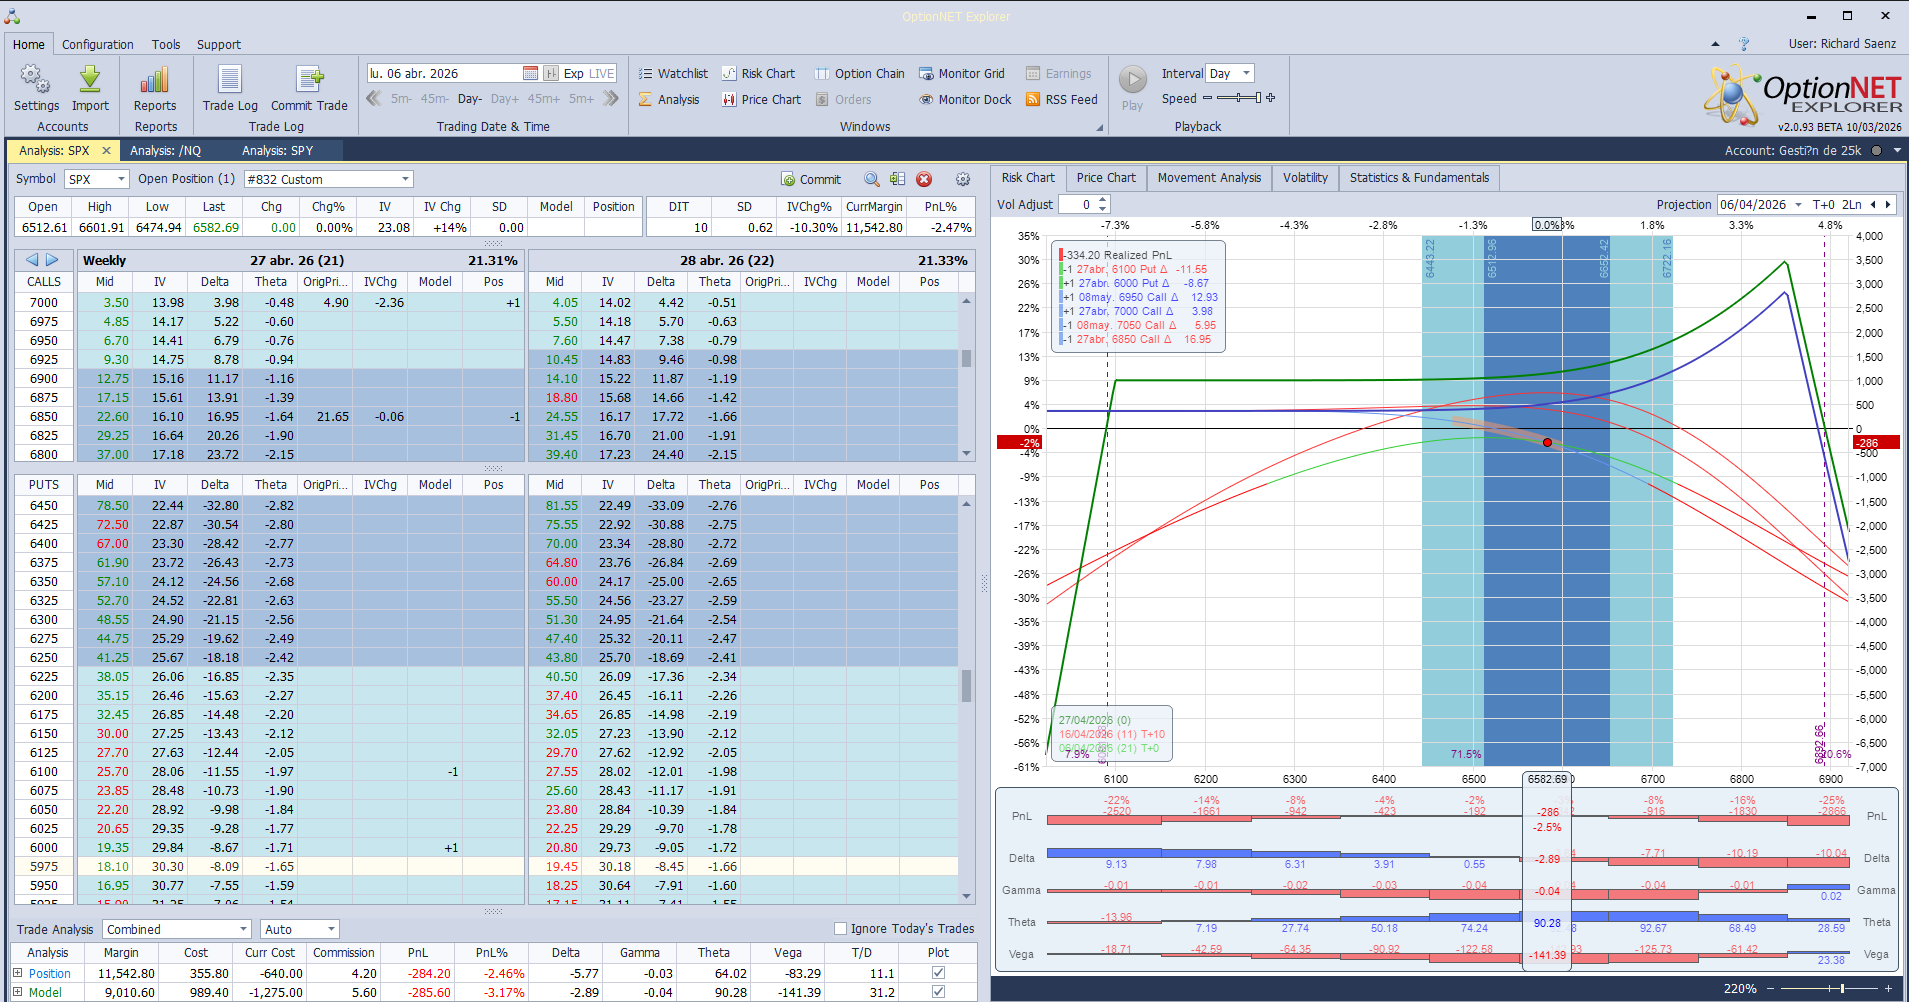Open the Settings gear icon
The width and height of the screenshot is (1909, 1002).
point(36,81)
